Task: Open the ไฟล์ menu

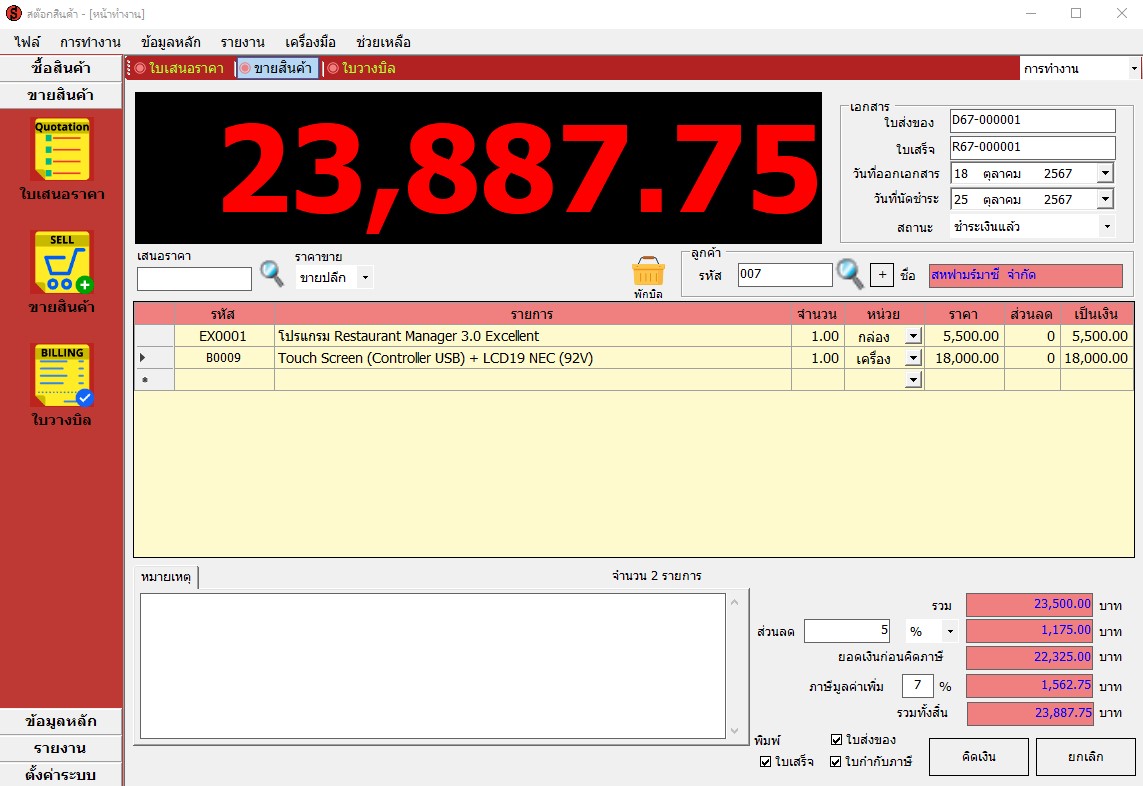Action: click(x=27, y=42)
